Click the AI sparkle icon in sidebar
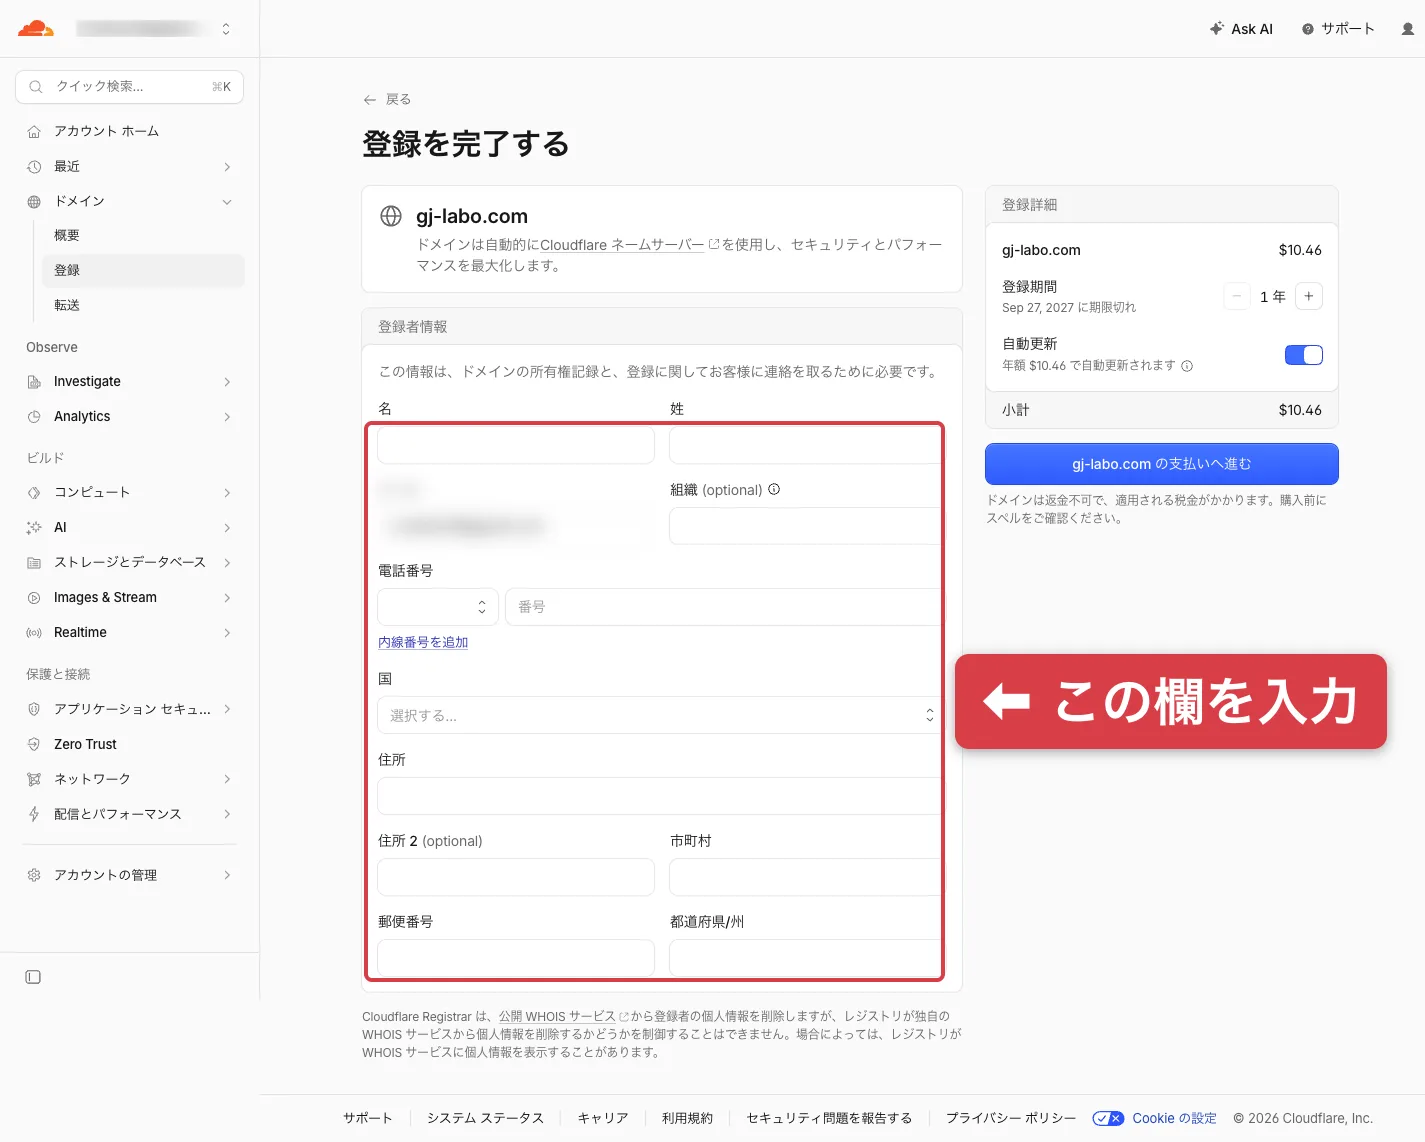The image size is (1425, 1142). click(x=34, y=527)
